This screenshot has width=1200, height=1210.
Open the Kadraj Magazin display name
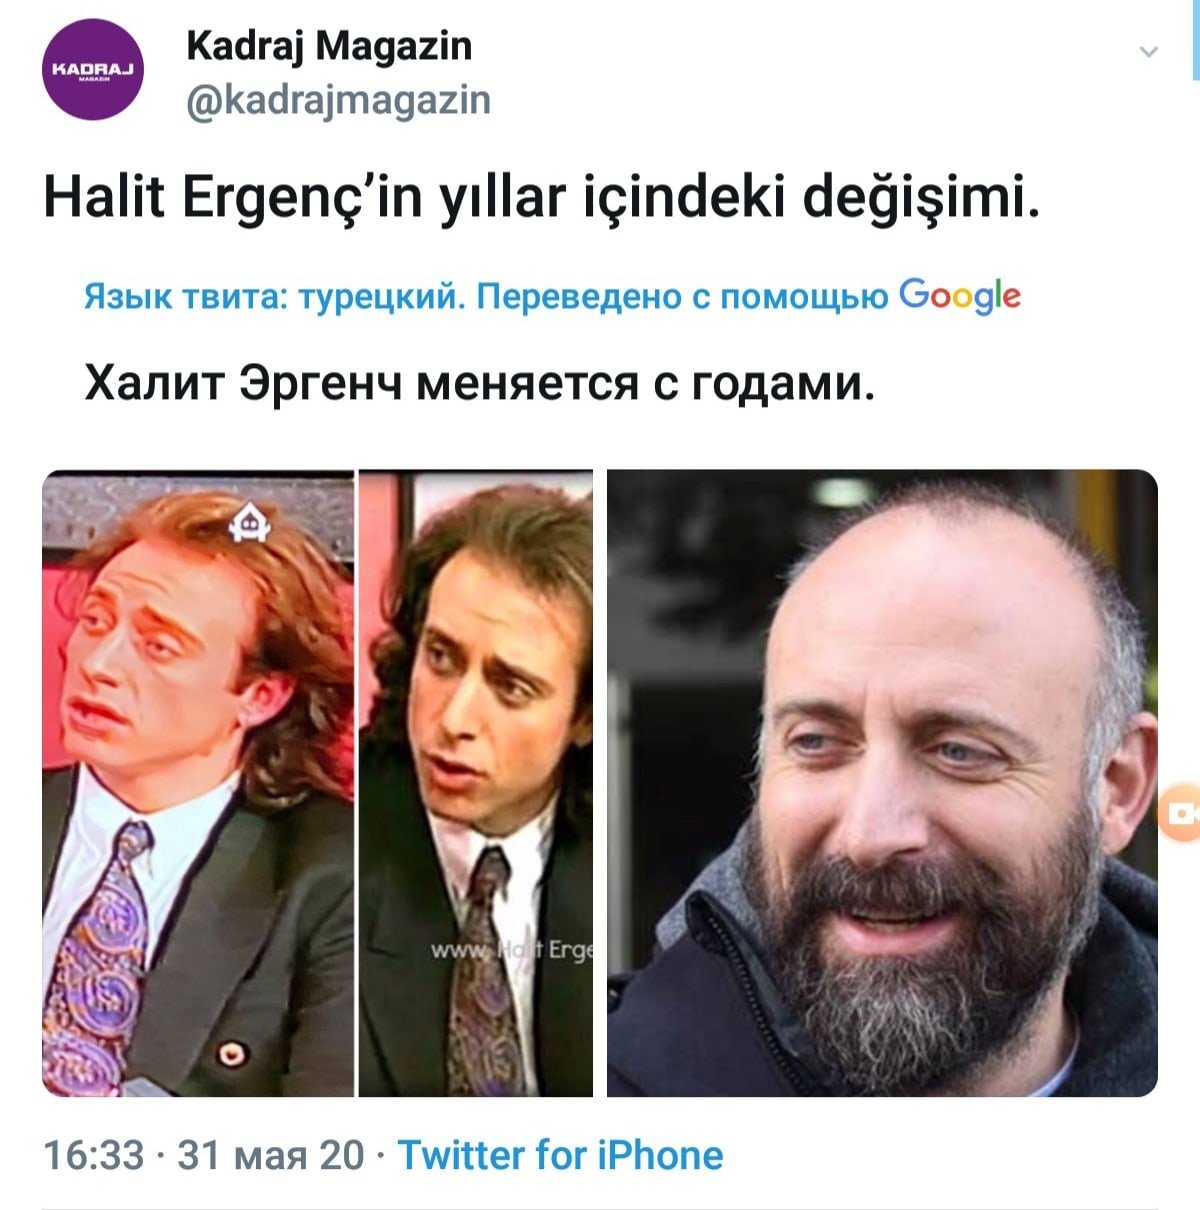click(x=329, y=46)
